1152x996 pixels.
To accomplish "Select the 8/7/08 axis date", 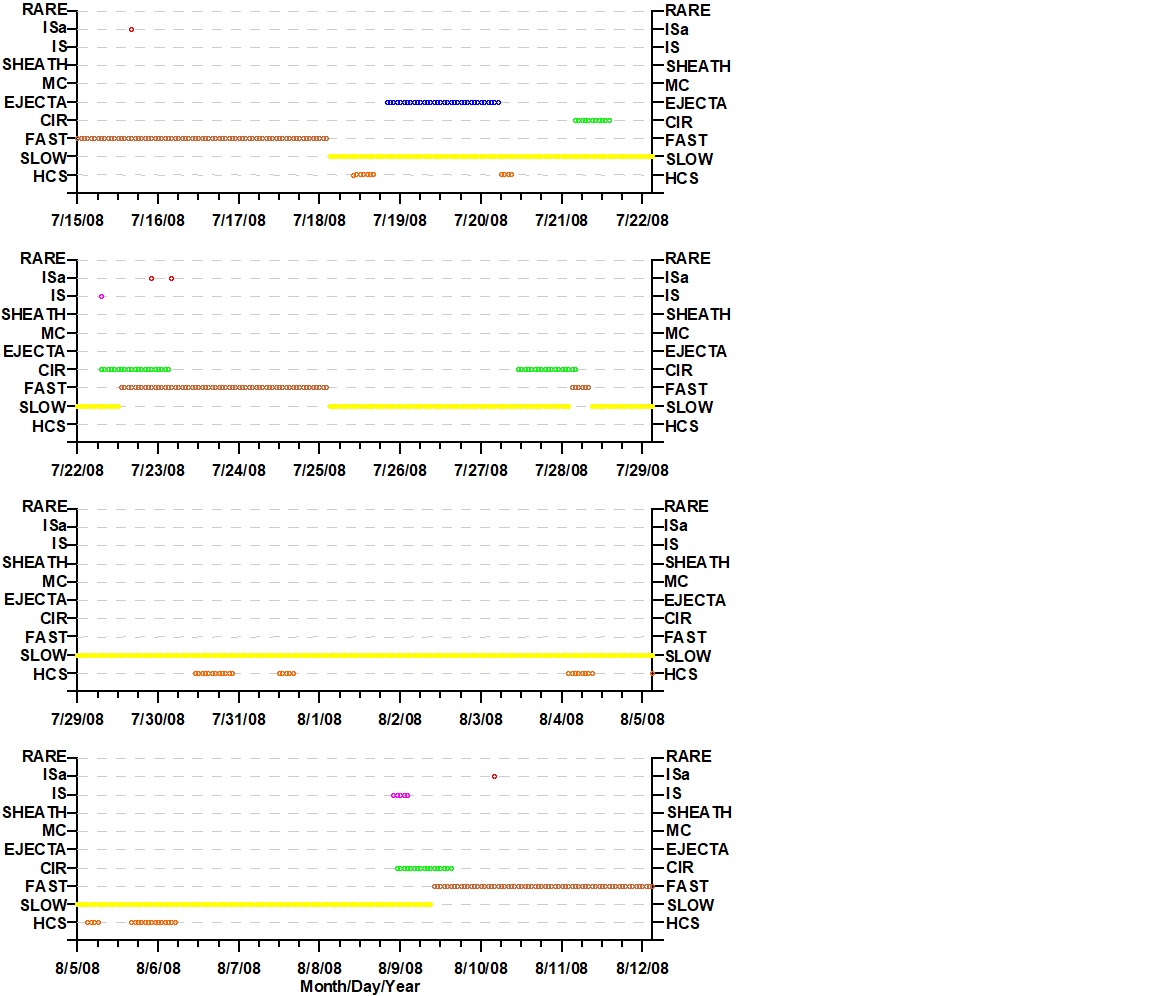I will [x=239, y=968].
